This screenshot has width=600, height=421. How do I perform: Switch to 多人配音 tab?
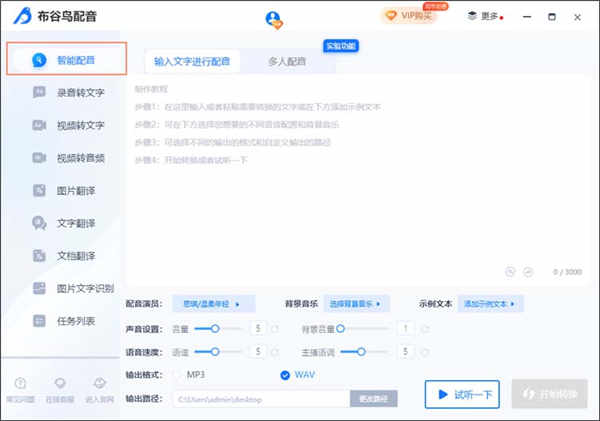pos(287,61)
